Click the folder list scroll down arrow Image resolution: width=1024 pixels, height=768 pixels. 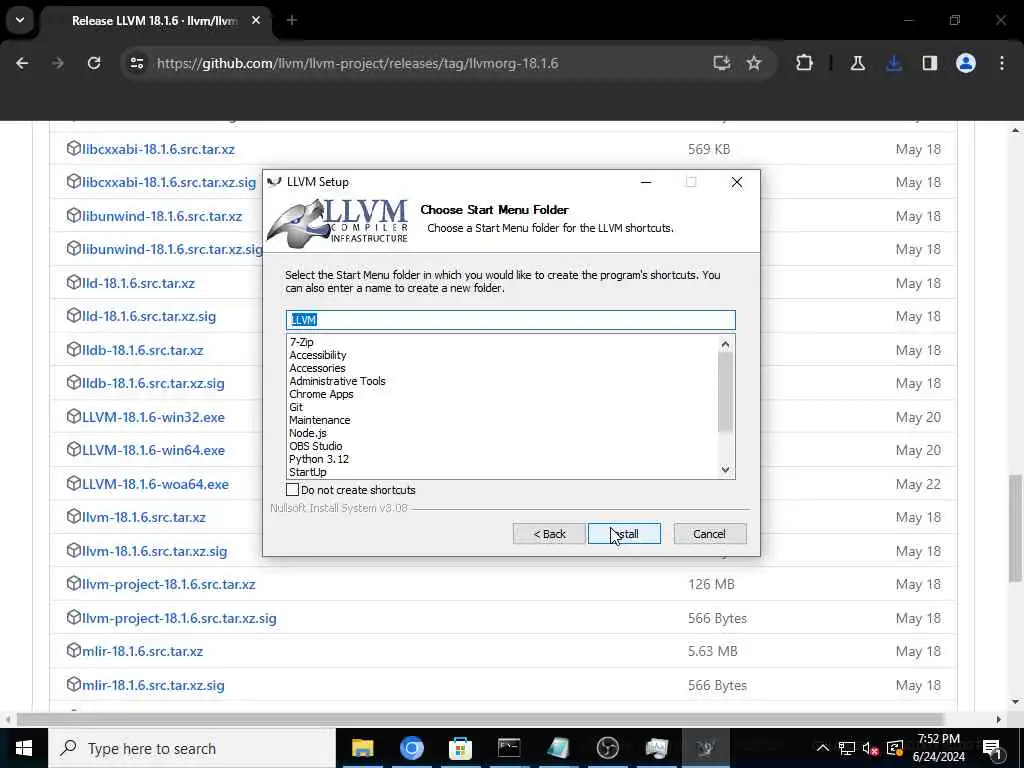(x=726, y=470)
